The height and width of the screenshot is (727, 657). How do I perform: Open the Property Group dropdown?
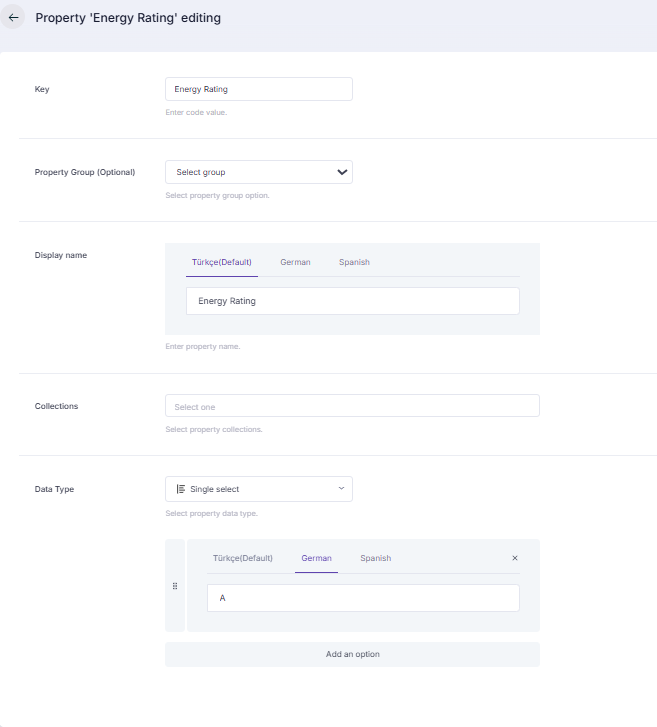click(259, 172)
